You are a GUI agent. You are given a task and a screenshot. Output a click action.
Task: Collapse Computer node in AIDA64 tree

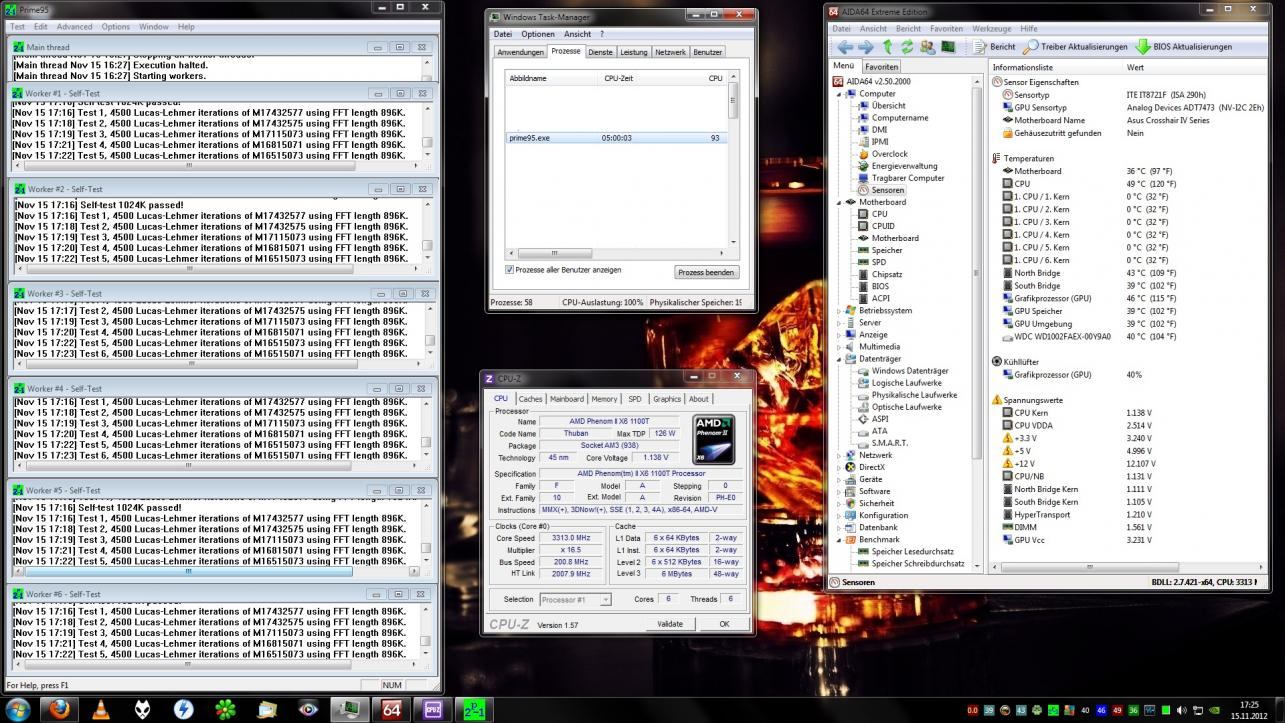(x=839, y=94)
